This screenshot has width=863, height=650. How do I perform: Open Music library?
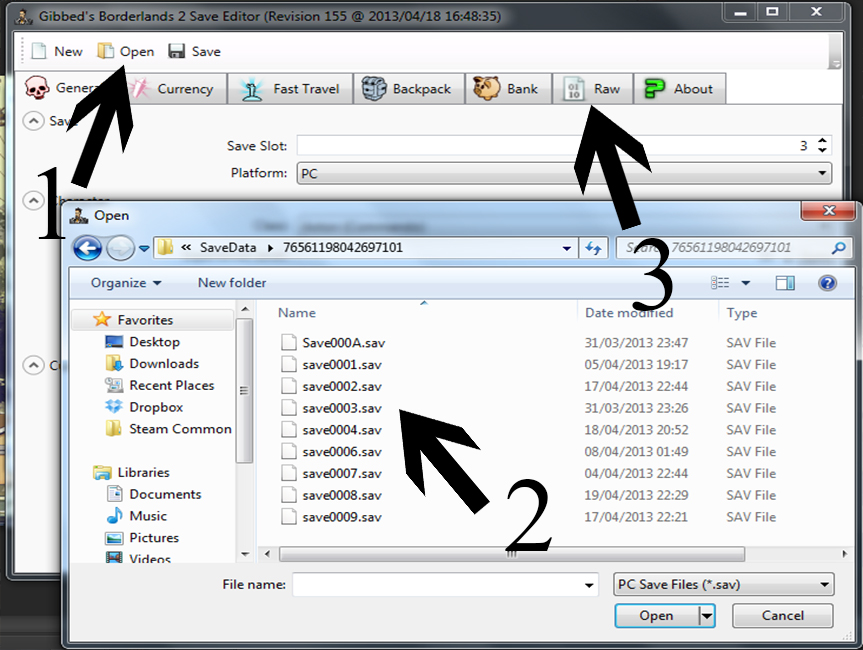pos(148,516)
